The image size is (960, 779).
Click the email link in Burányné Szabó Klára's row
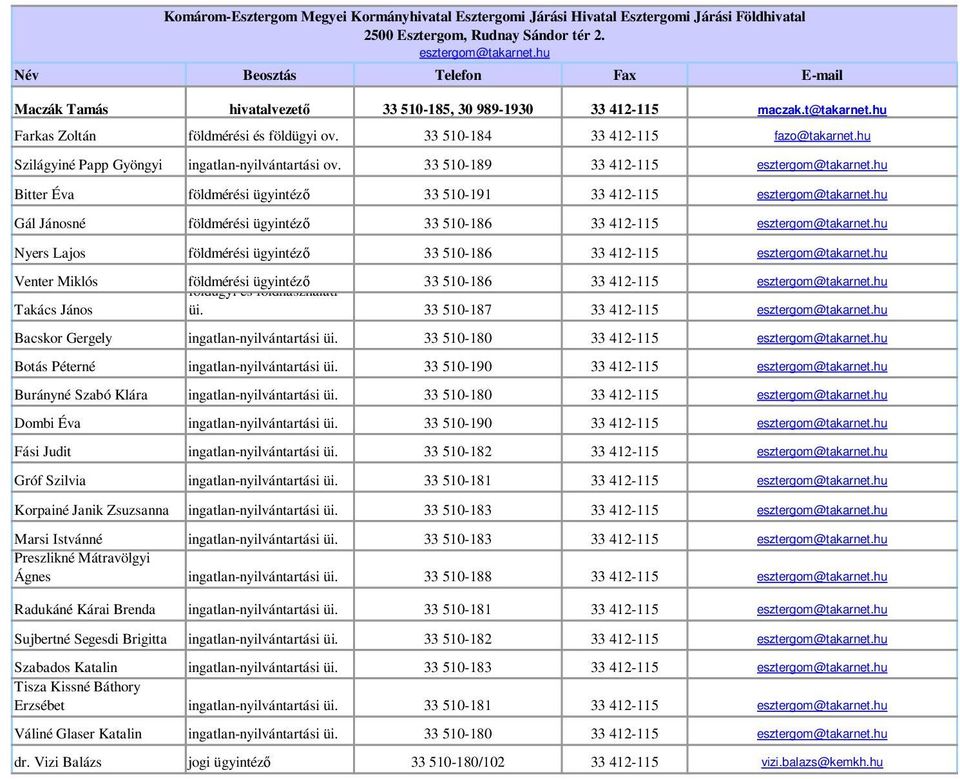point(822,394)
